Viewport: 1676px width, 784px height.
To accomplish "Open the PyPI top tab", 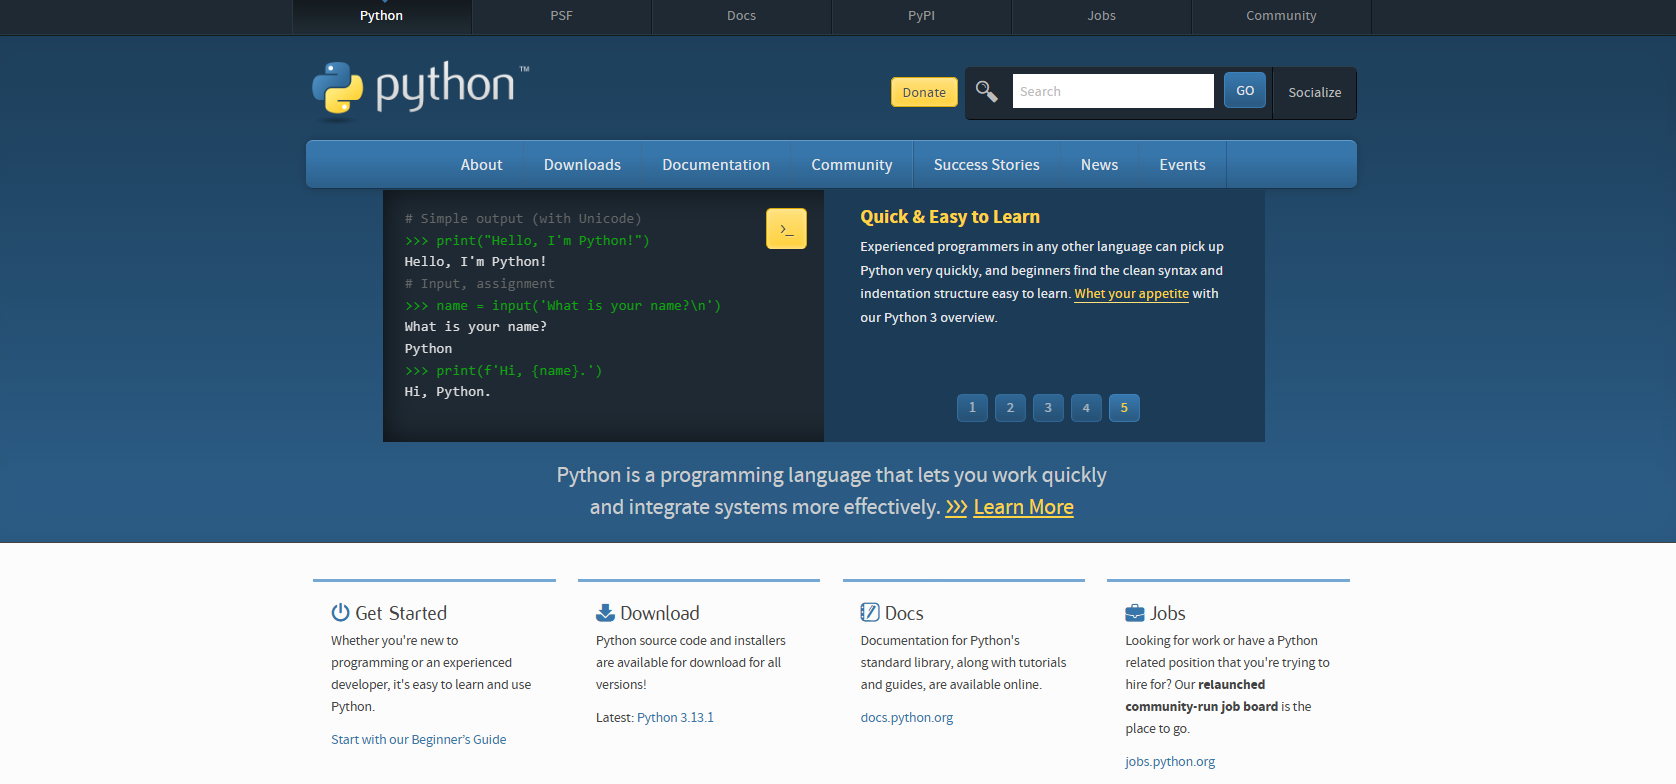I will pos(922,16).
